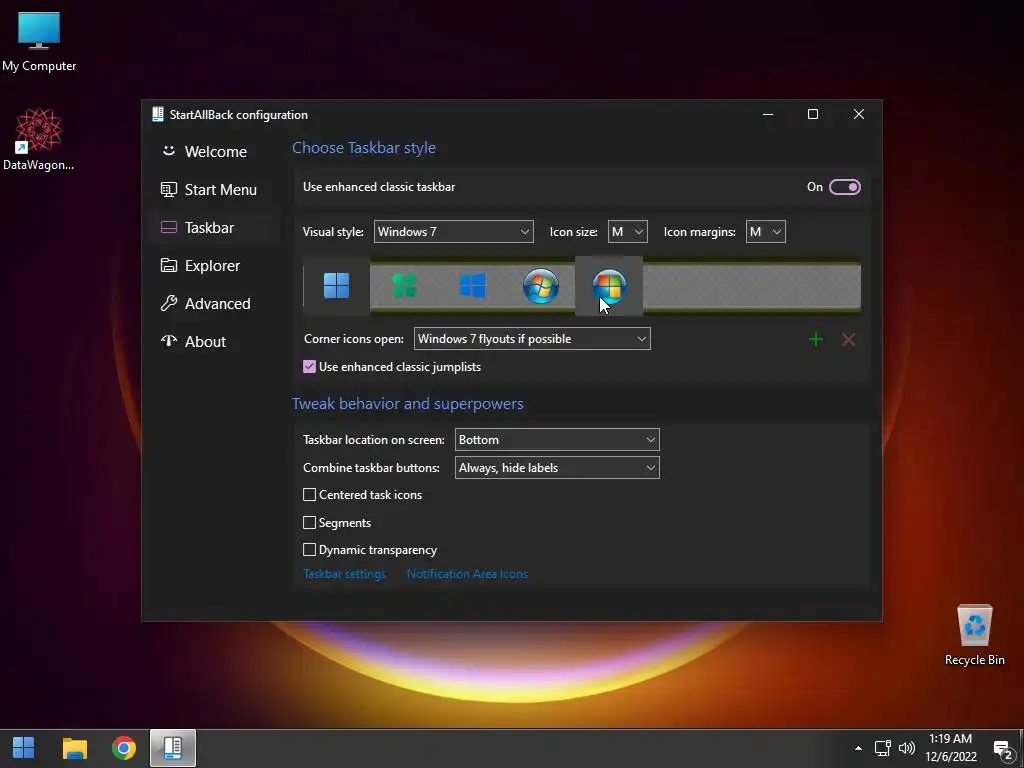Open the Taskbar settings link
Screen dimensions: 1024x768
click(344, 574)
